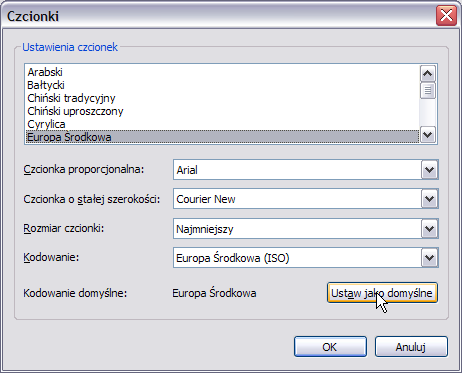Click the list scrollbar up arrow
Viewport: 462px width, 373px height.
pyautogui.click(x=428, y=74)
